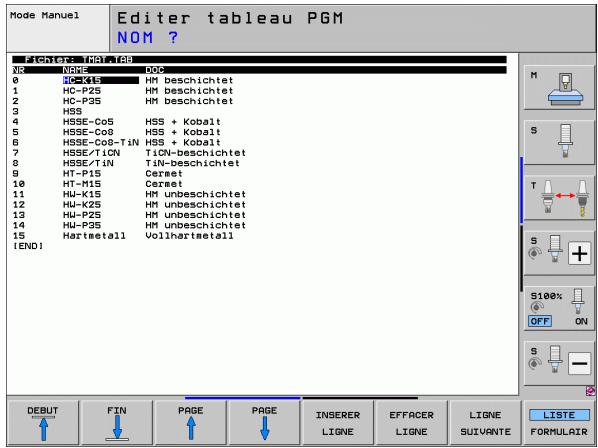
Task: Click EFFACER LIGNE softkey
Action: 412,422
